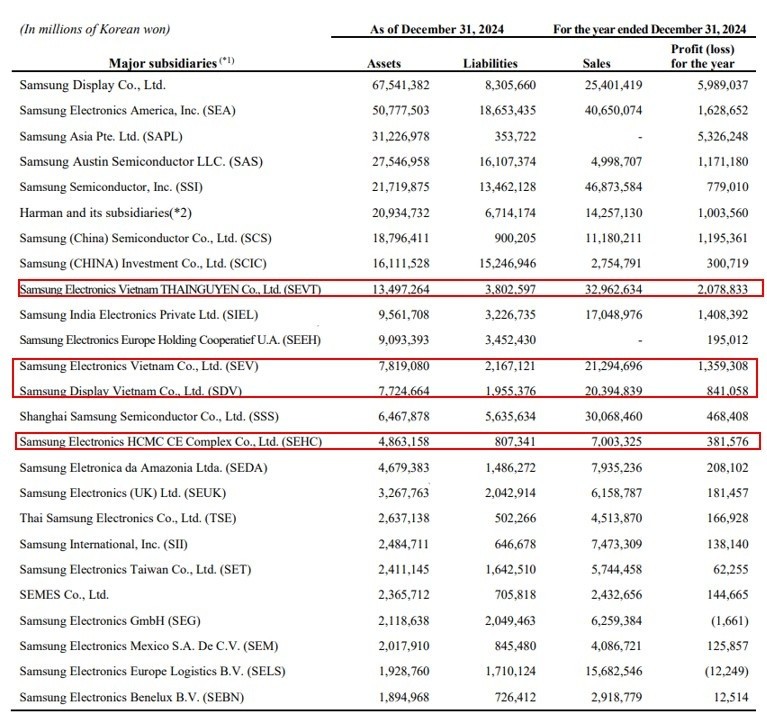Click 'Harman and its subsidiaries(*2)' name
Viewport: 767px width, 719px height.
coord(106,213)
